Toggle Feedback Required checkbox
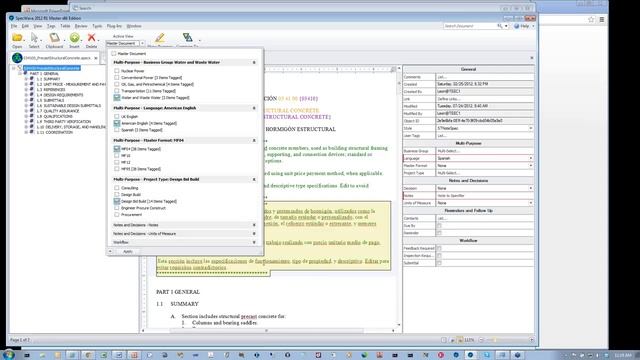Screen dimensions: 640x360 (x=439, y=248)
